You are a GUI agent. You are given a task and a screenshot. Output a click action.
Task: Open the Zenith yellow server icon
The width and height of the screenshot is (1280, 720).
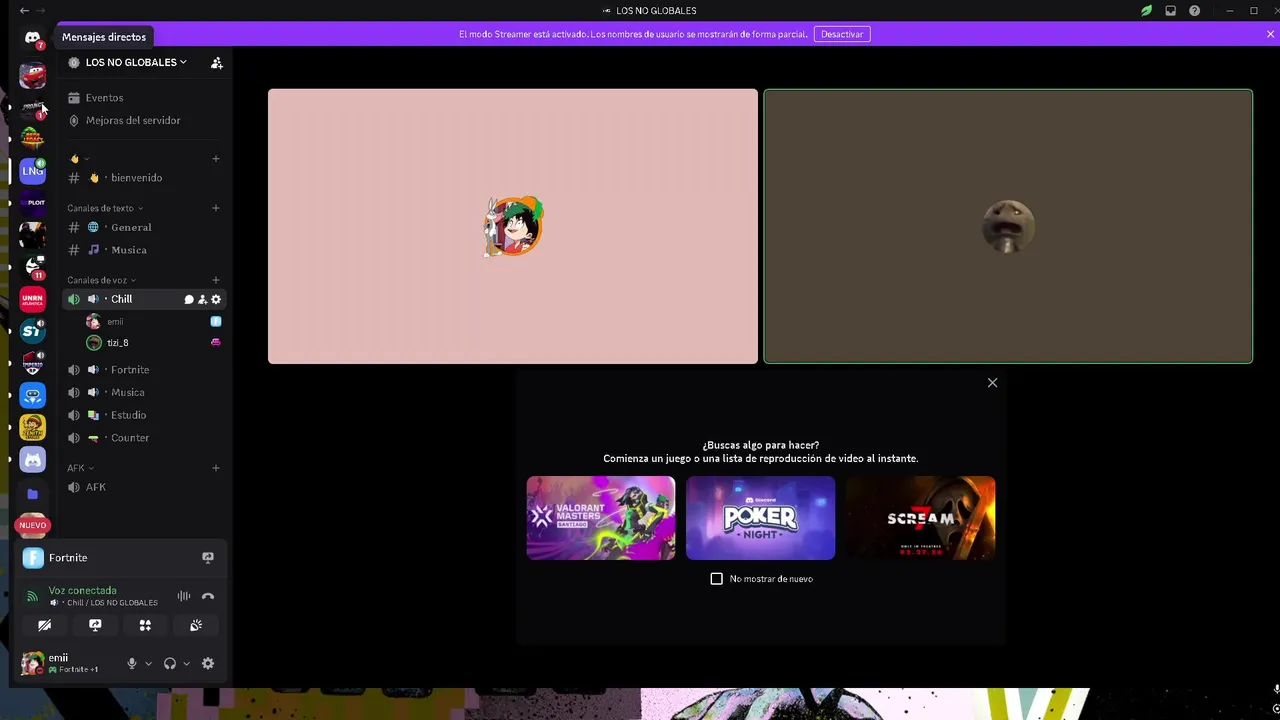32,427
